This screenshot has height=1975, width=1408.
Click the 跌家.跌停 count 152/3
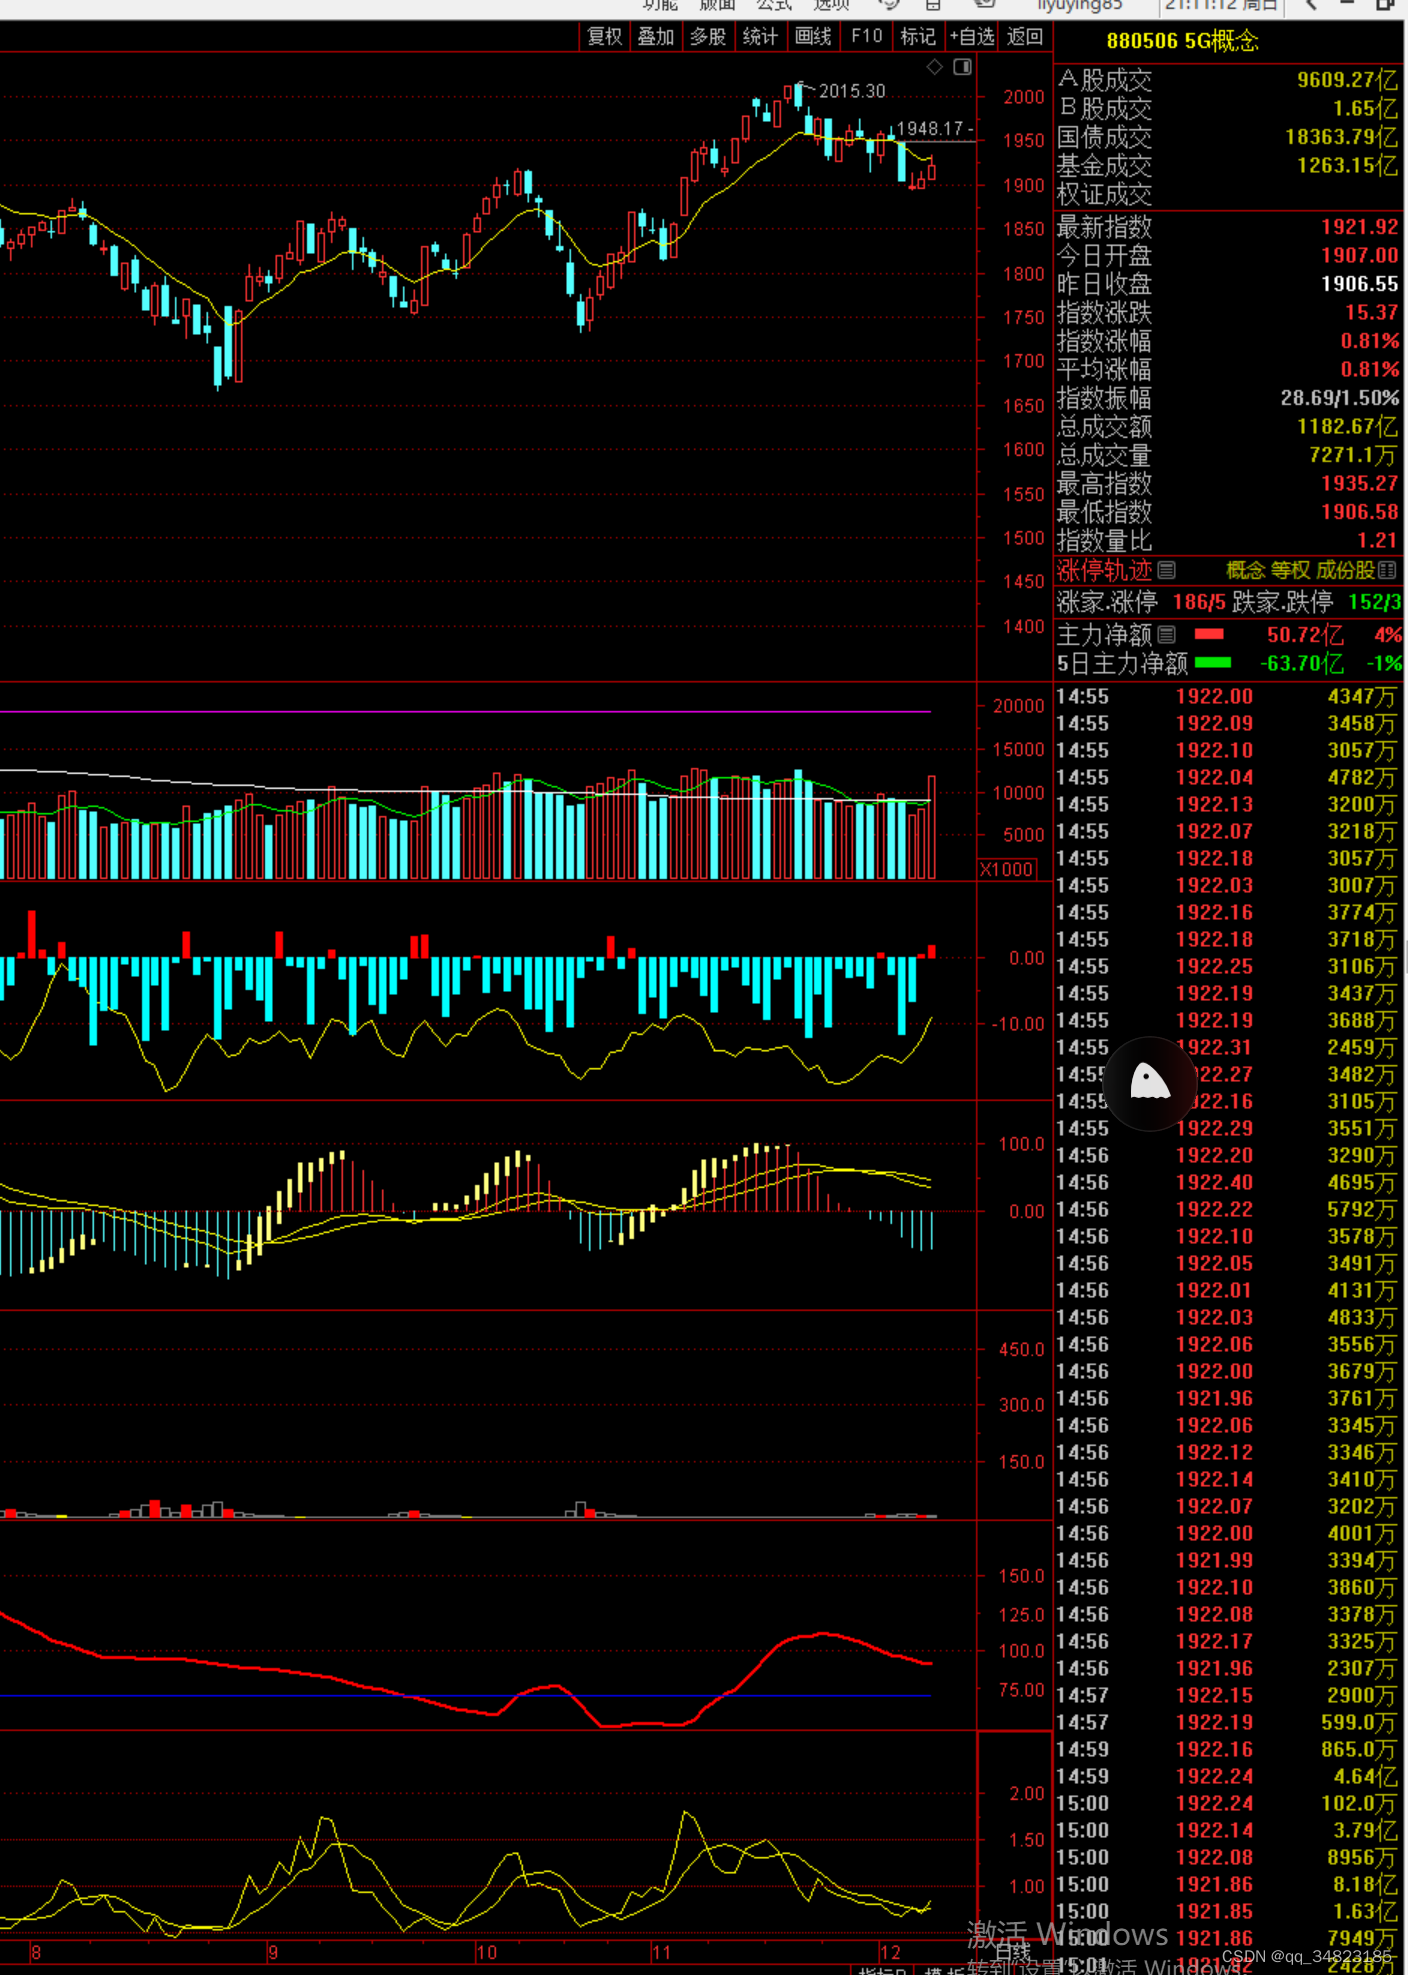1374,602
